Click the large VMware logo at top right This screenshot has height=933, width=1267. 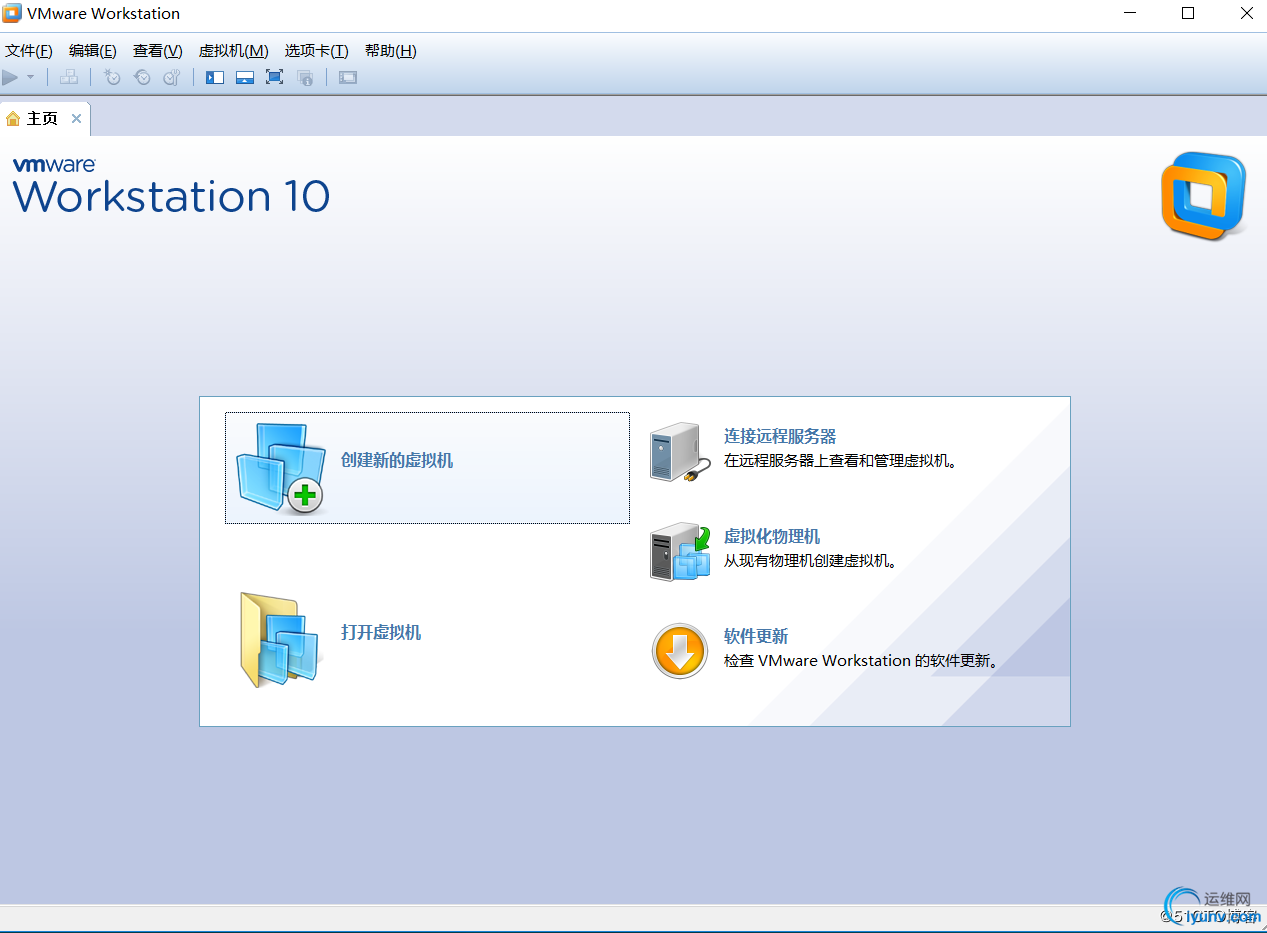pos(1204,196)
